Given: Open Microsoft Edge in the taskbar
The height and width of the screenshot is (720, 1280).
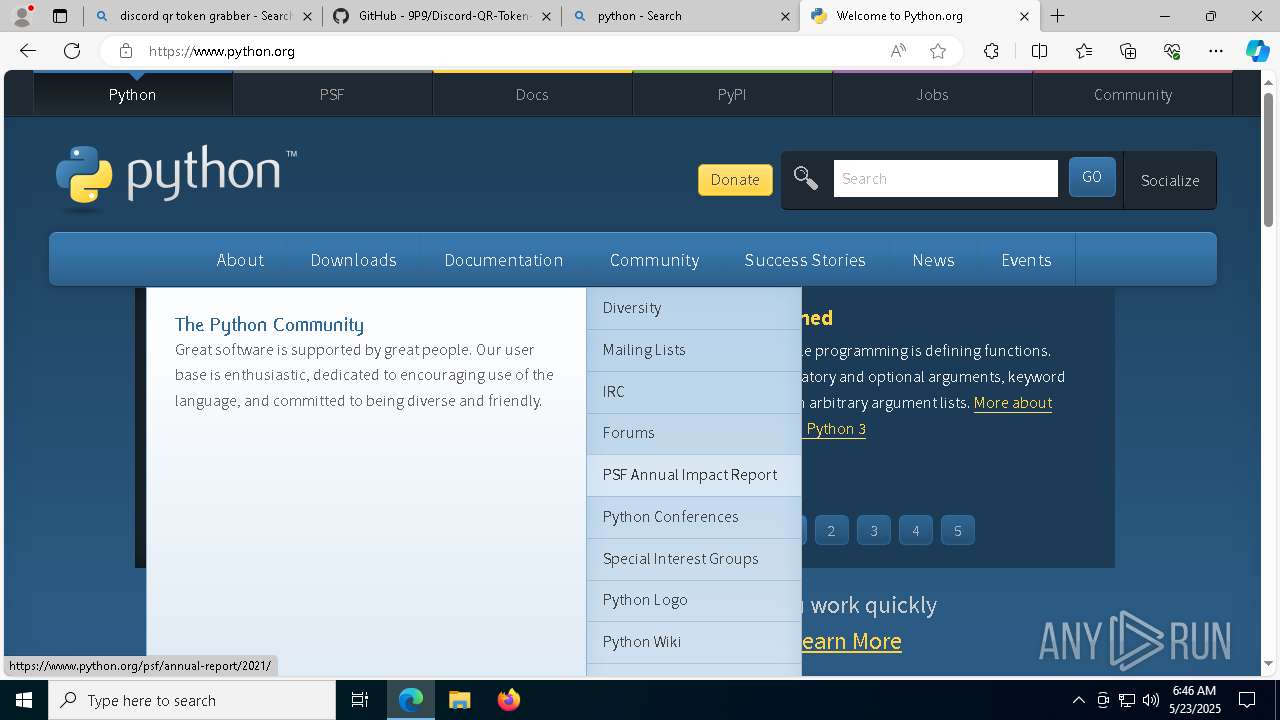Looking at the screenshot, I should (x=411, y=700).
